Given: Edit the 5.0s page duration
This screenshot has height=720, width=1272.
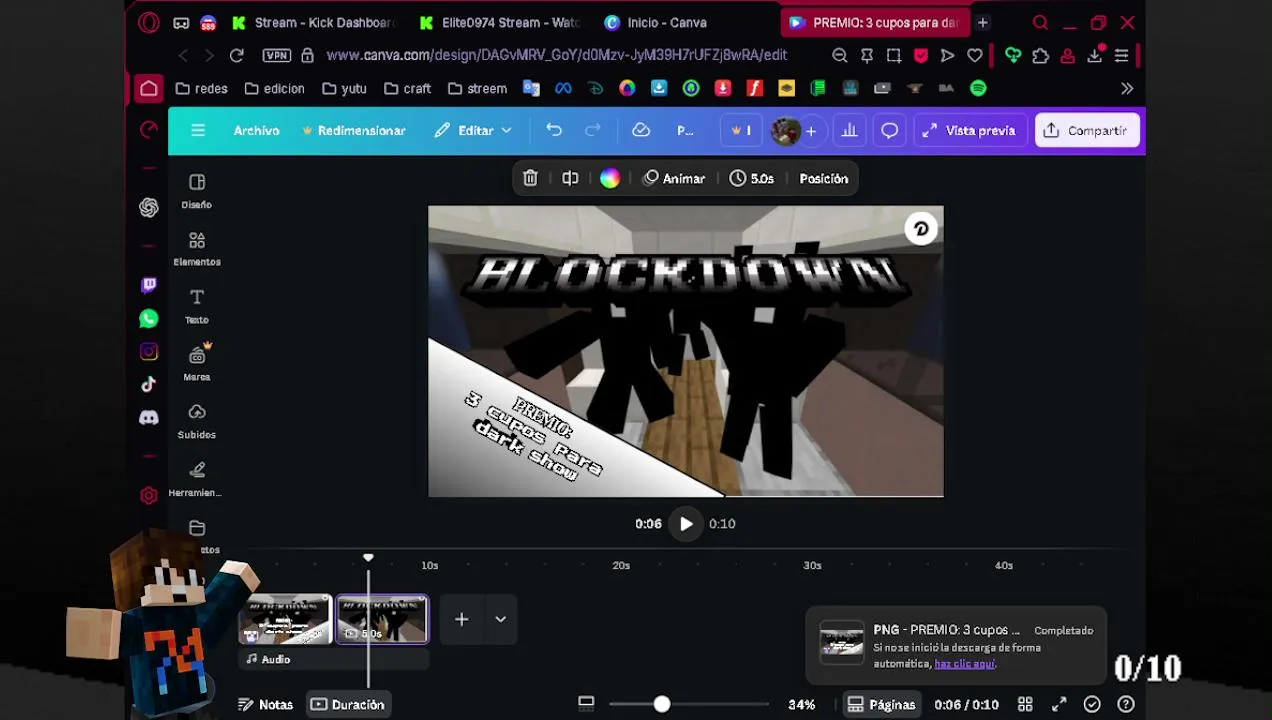Looking at the screenshot, I should [751, 179].
